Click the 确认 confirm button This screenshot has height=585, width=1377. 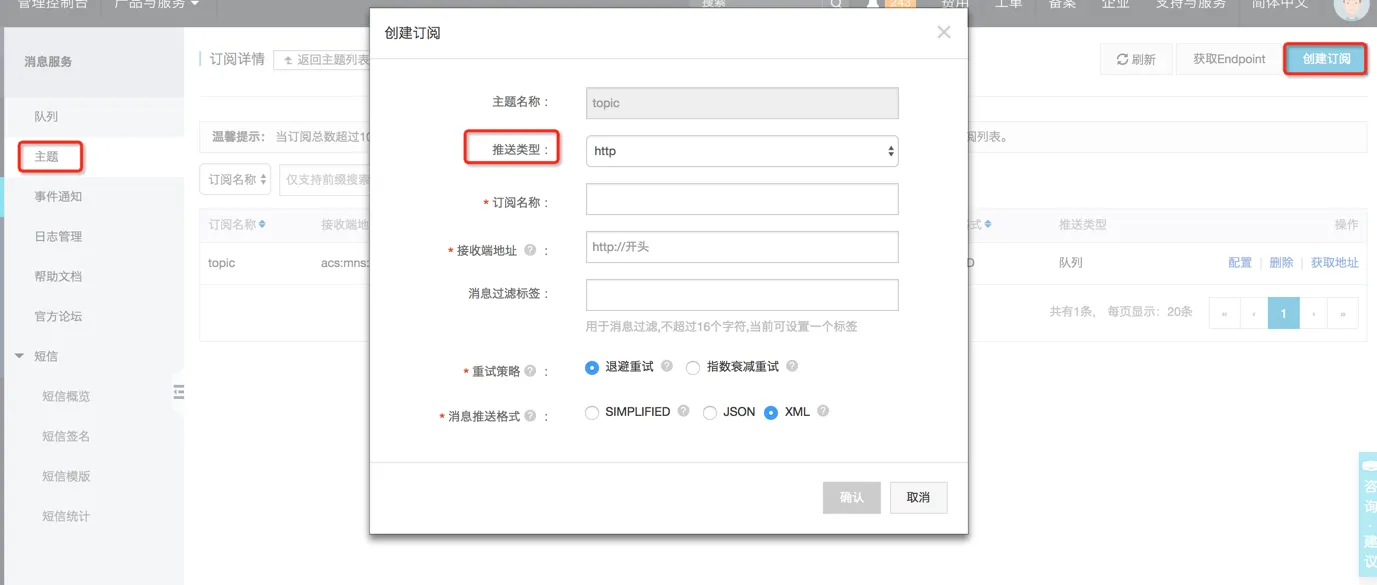click(x=851, y=497)
